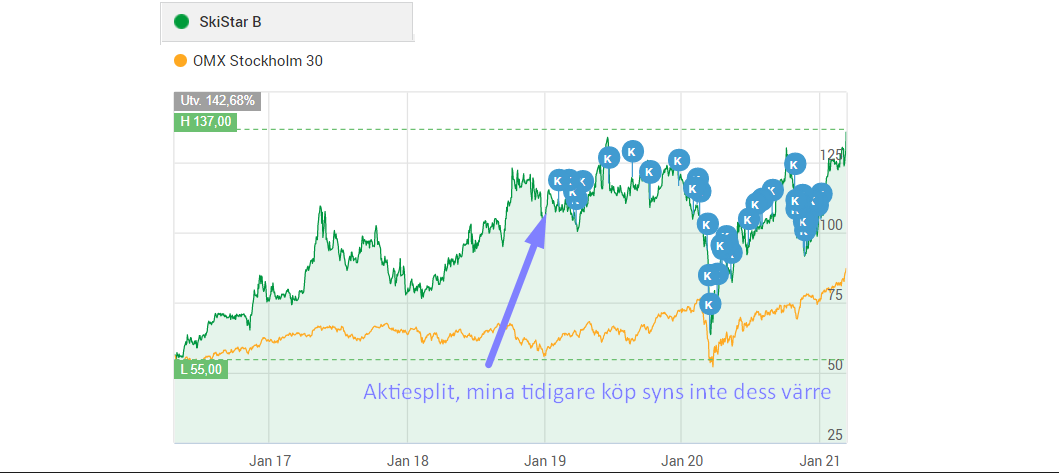This screenshot has width=1059, height=473.
Task: Click the topmost K buy marker
Action: (632, 151)
